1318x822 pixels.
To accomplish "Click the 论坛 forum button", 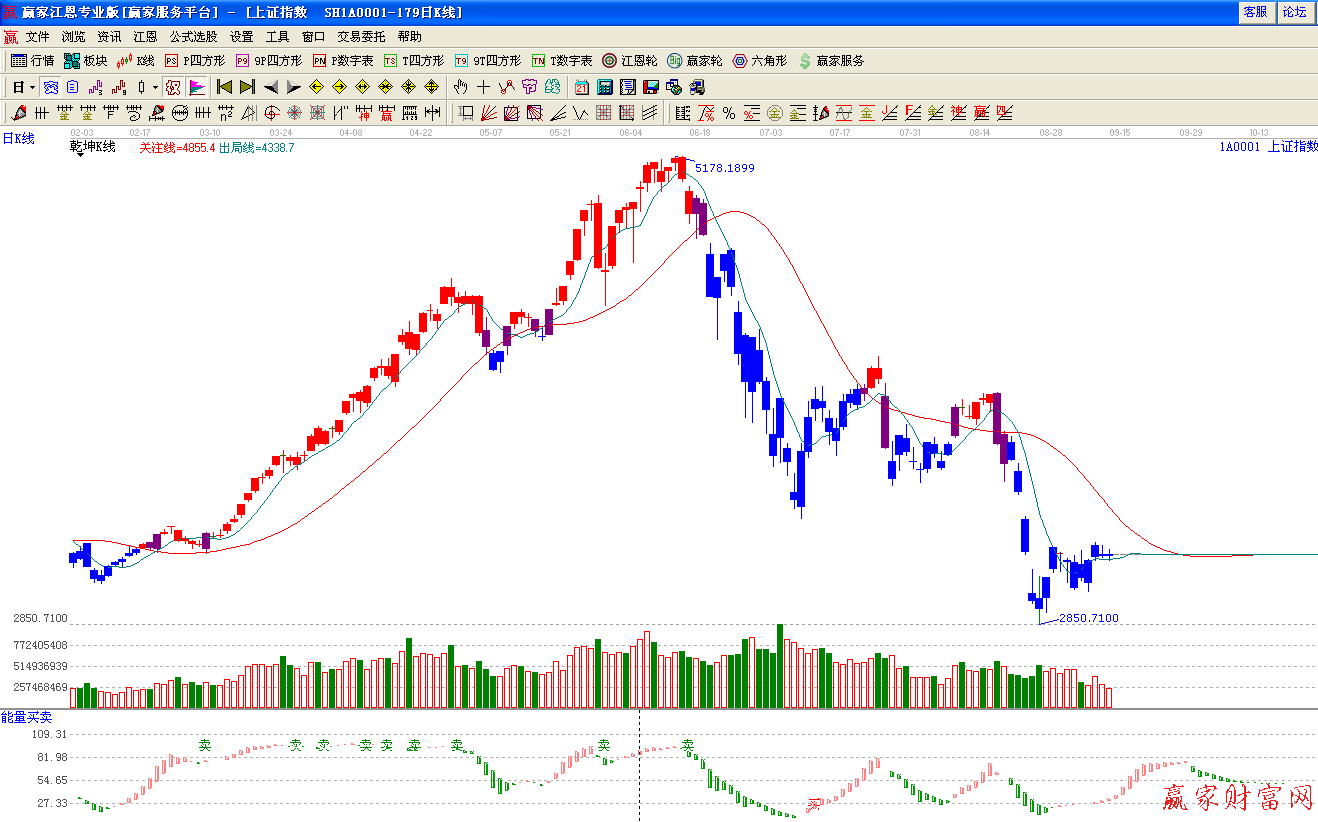I will click(x=1294, y=12).
